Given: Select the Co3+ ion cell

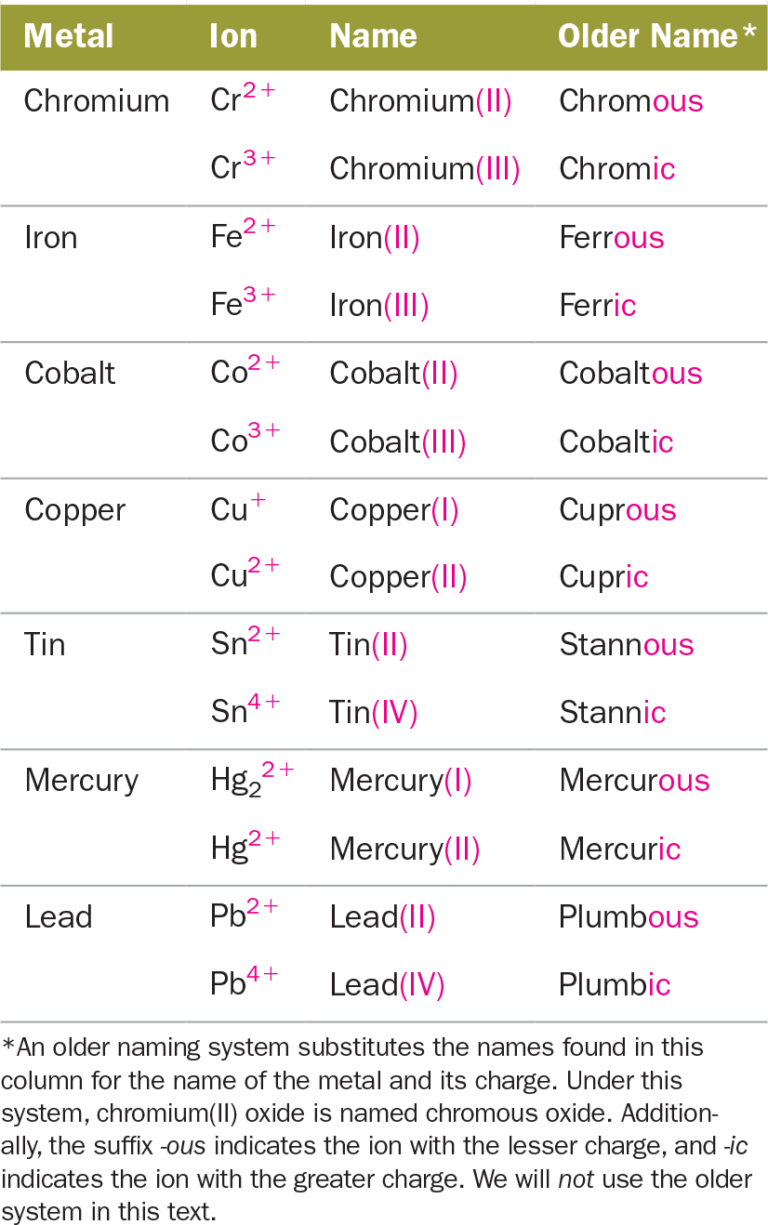Looking at the screenshot, I should [x=245, y=439].
